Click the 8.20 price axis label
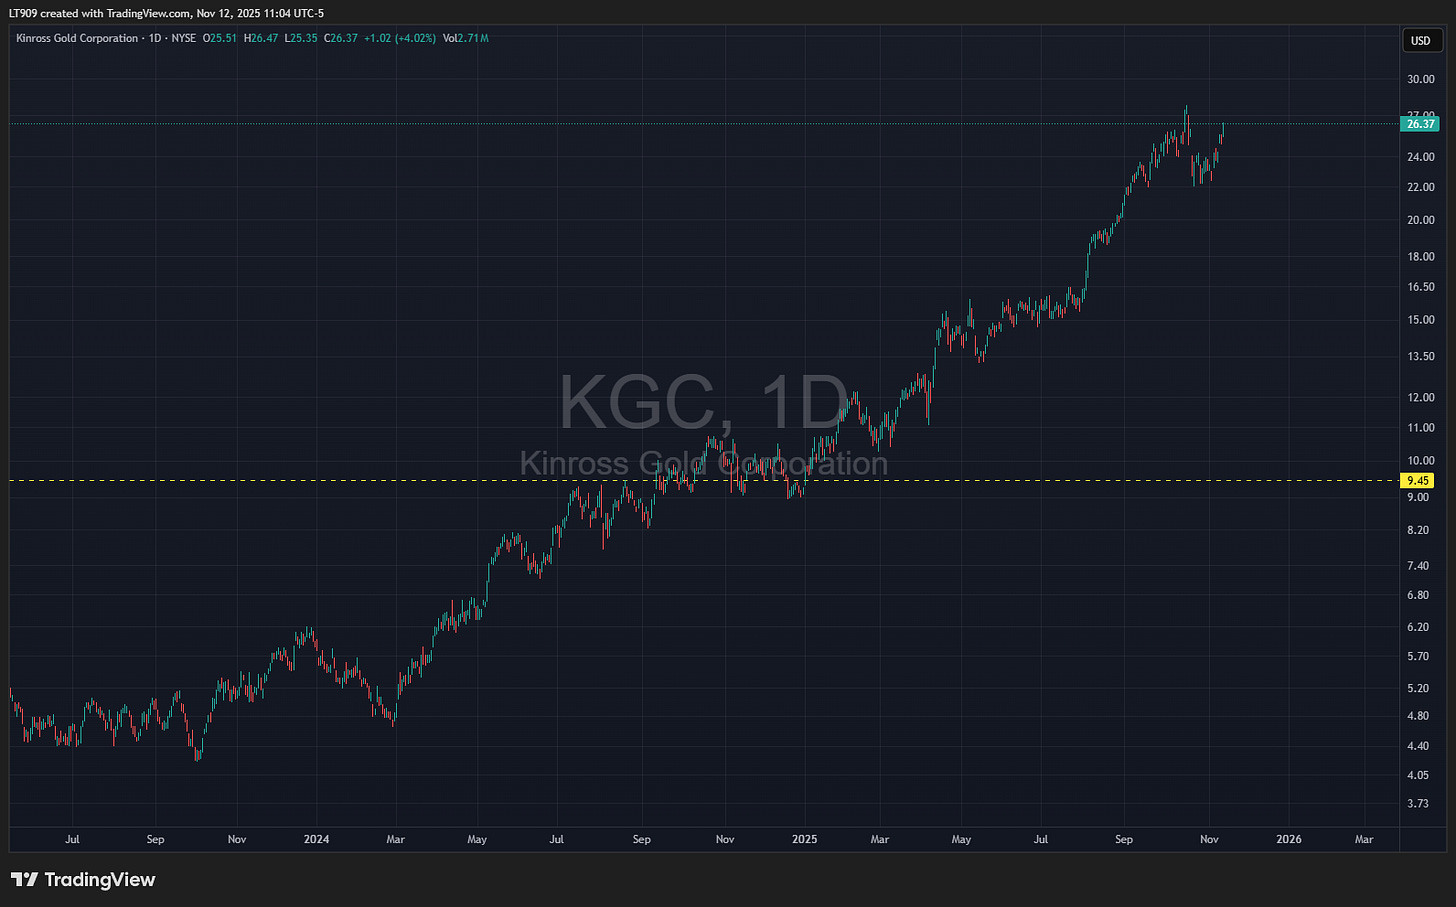The image size is (1456, 907). pyautogui.click(x=1418, y=530)
